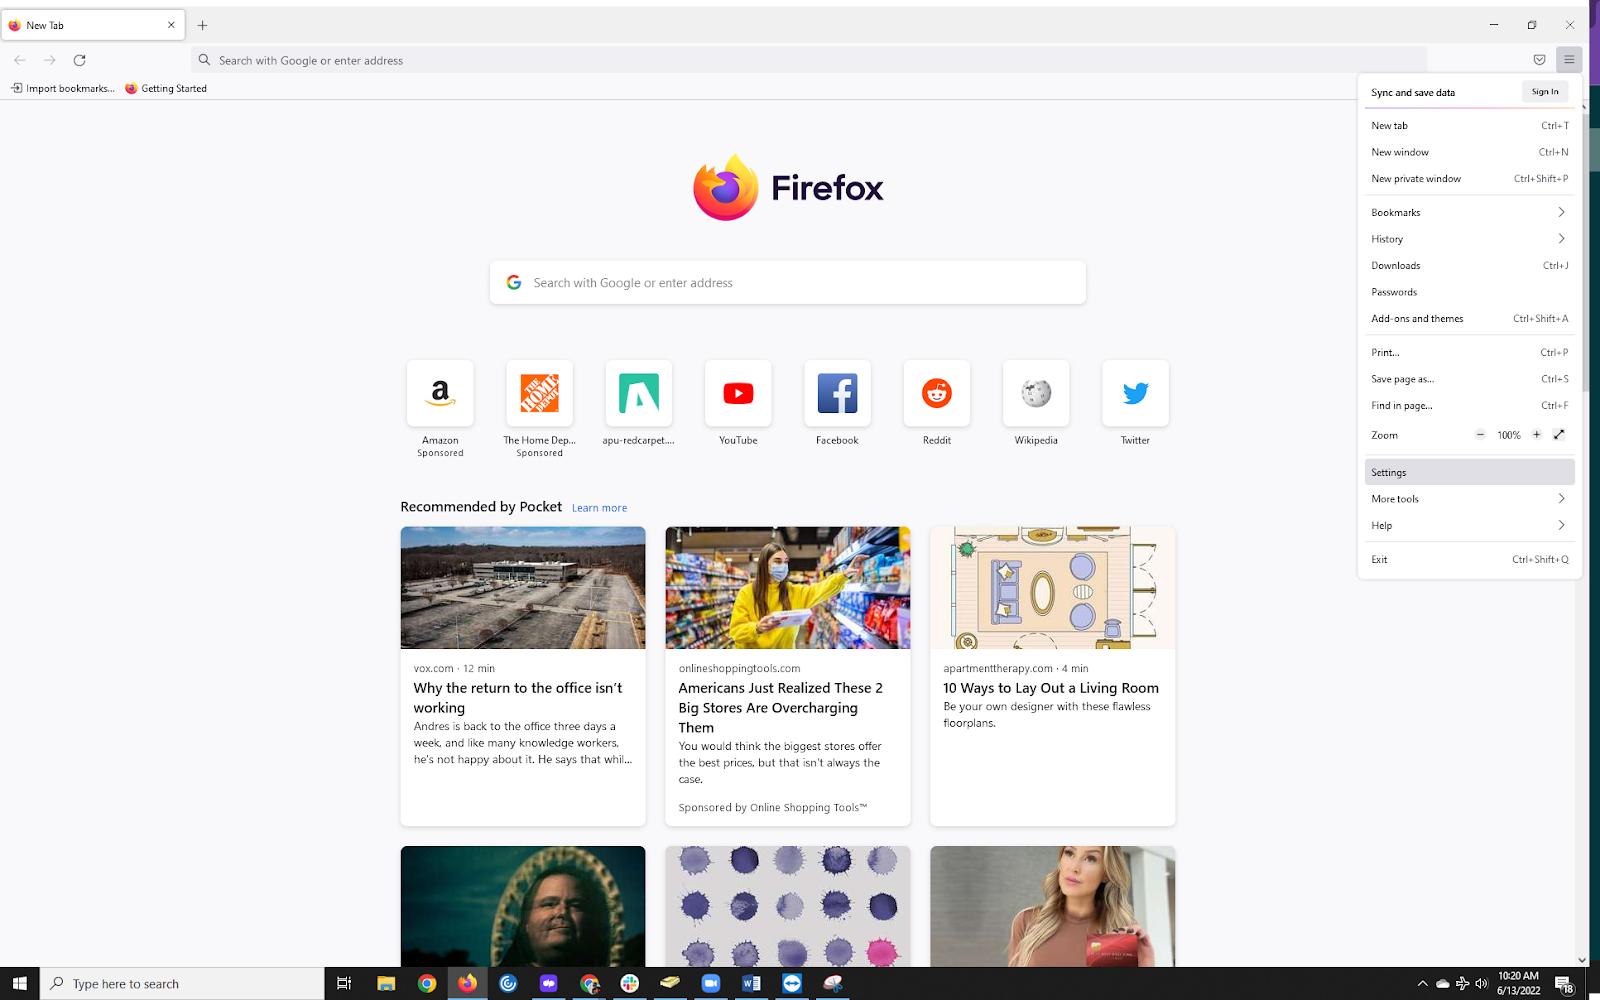
Task: Open Downloads from the menu
Action: click(1469, 266)
